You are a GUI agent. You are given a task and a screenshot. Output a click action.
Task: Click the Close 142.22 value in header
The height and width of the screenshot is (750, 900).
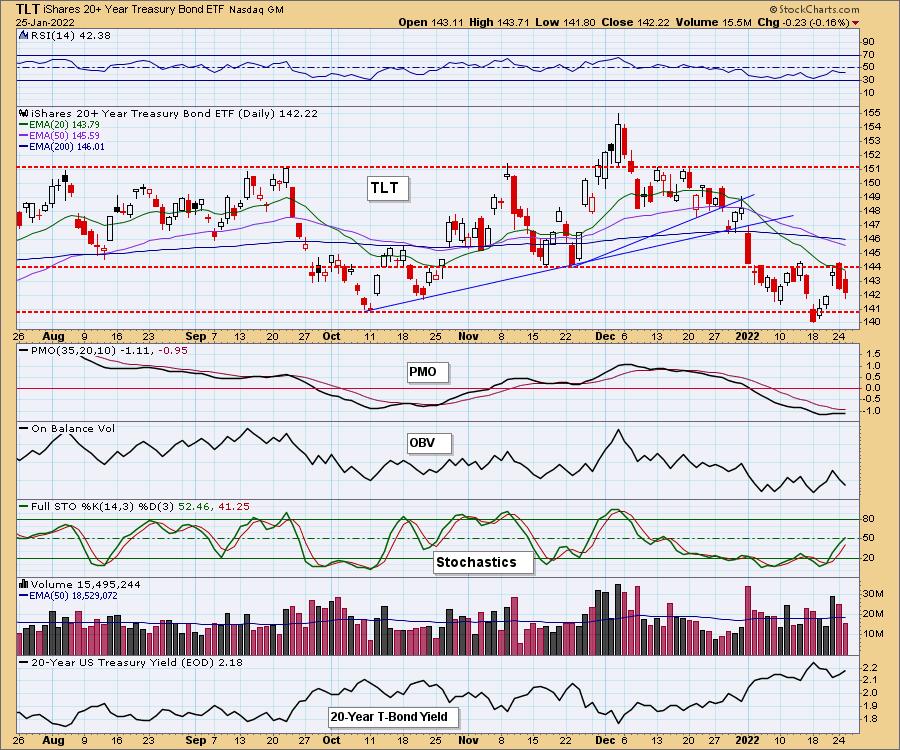point(636,22)
